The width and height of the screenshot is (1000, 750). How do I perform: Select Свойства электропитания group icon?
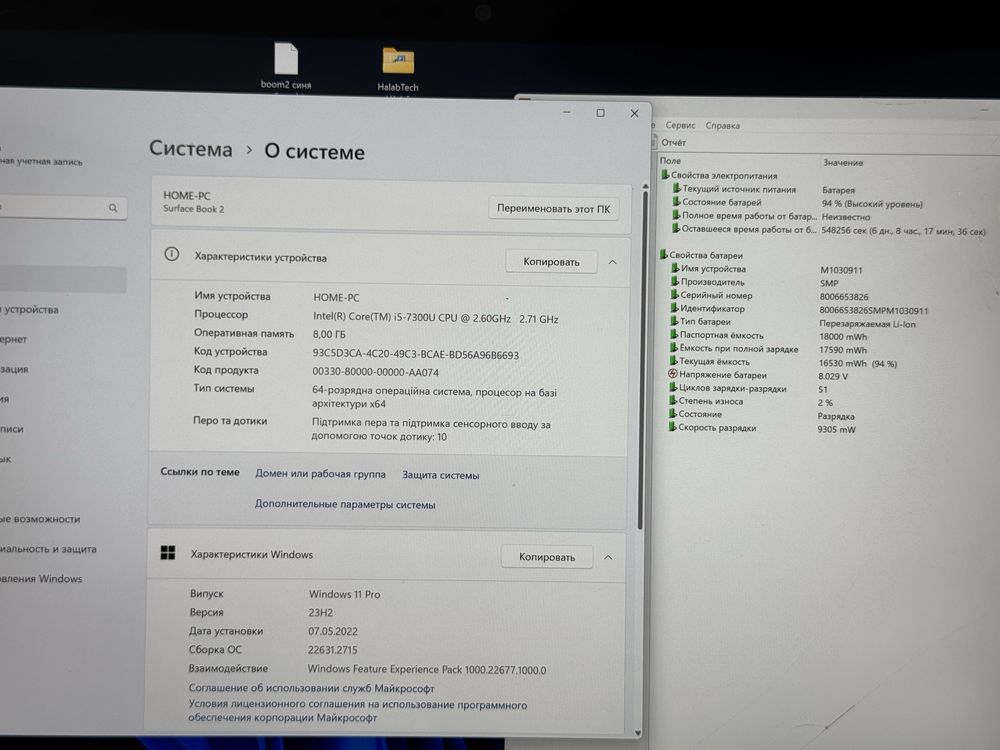[x=665, y=175]
